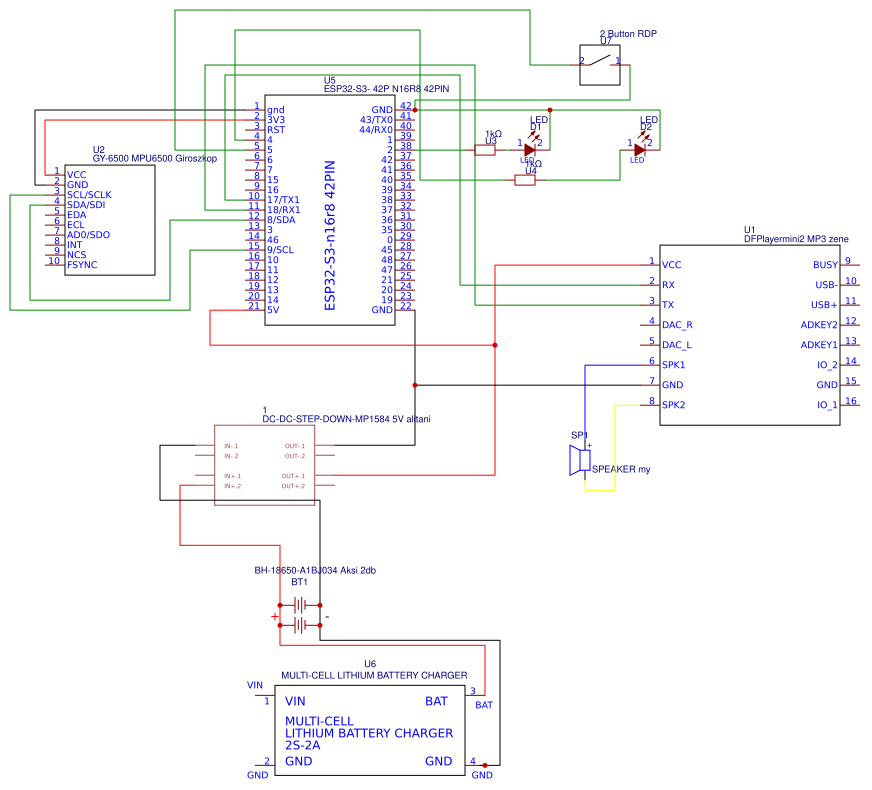Select the ADKEY2 pin label
Image resolution: width=872 pixels, height=790 pixels.
click(x=819, y=325)
